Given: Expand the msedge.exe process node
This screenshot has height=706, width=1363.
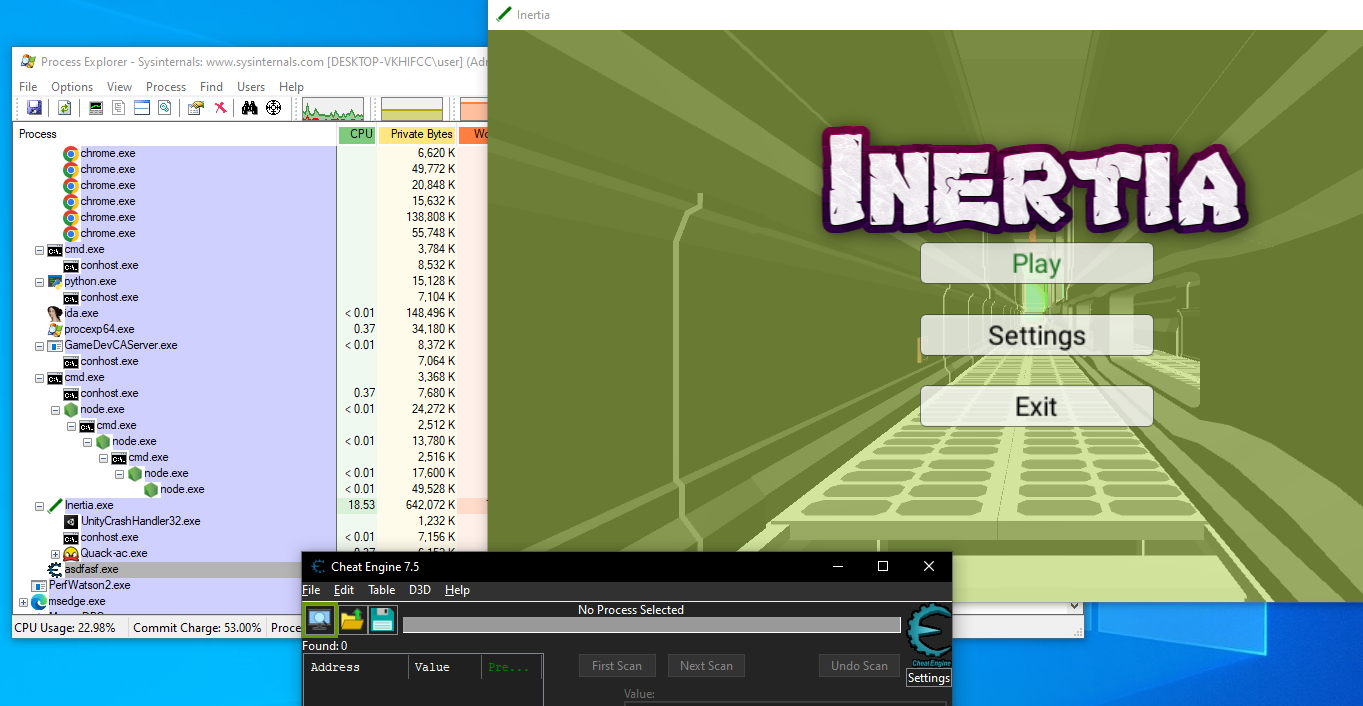Looking at the screenshot, I should coord(23,602).
